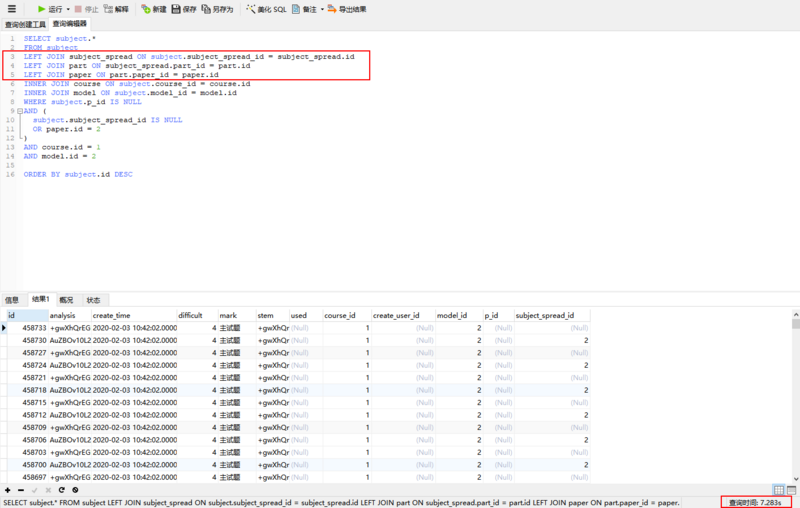Create a new query with 新建
The image size is (800, 508).
point(154,9)
